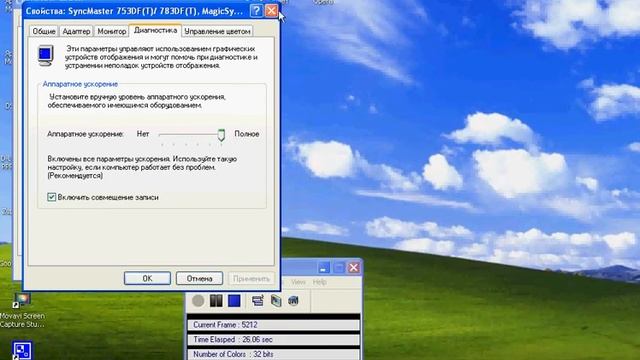Switch to the Адаптер tab
This screenshot has width=640, height=360.
[x=76, y=31]
